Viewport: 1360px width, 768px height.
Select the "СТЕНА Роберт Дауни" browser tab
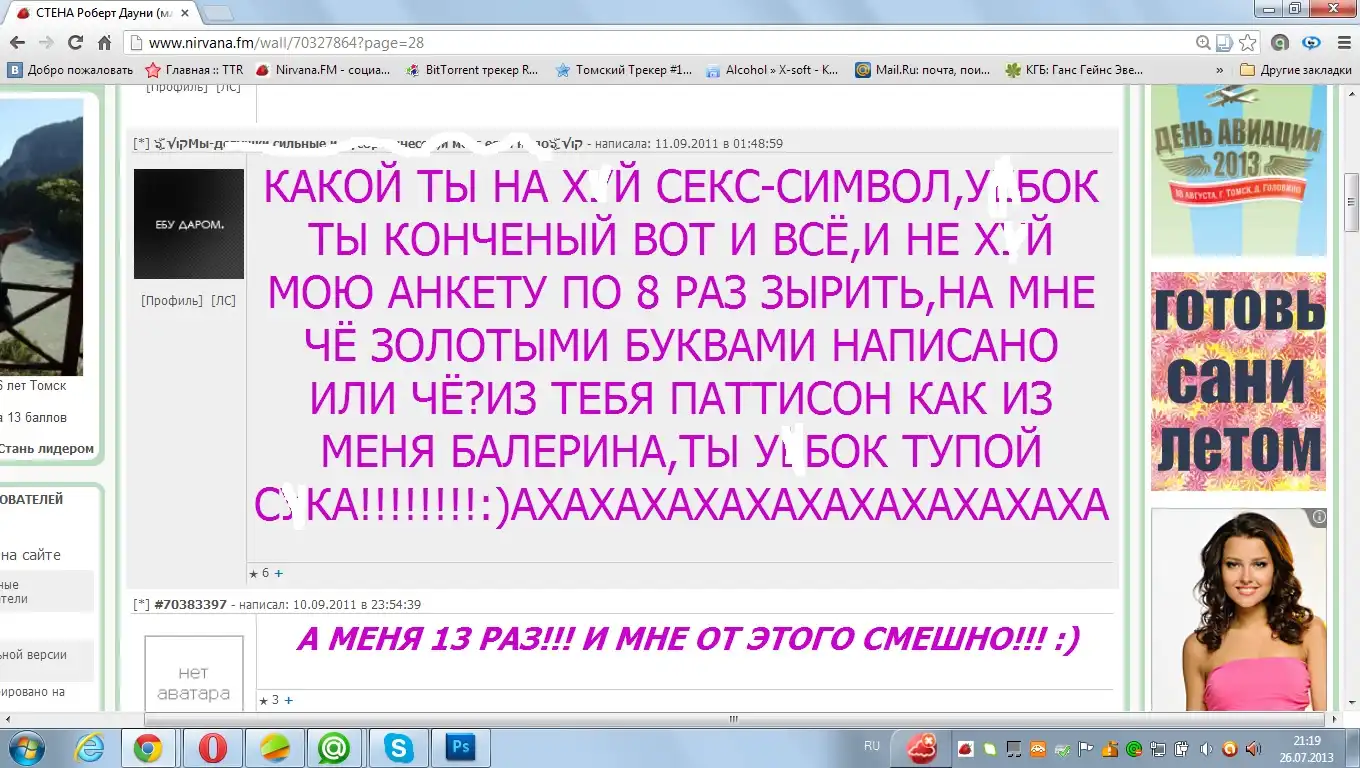click(x=95, y=12)
